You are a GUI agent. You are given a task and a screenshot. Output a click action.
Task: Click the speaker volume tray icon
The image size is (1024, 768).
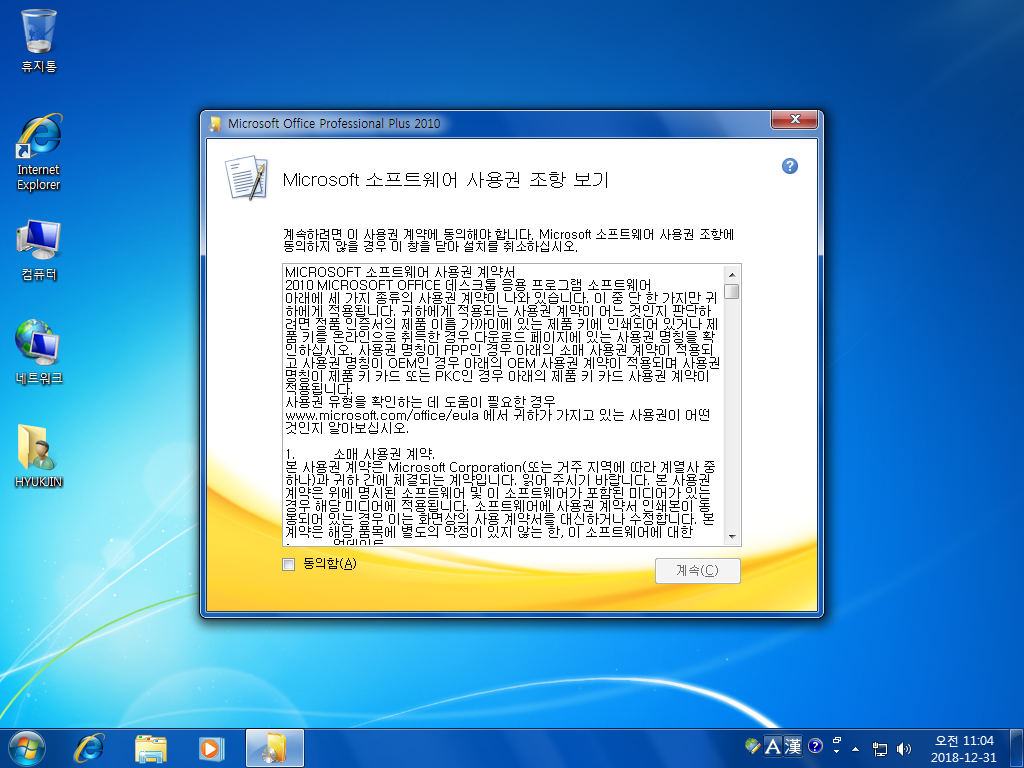tap(904, 748)
